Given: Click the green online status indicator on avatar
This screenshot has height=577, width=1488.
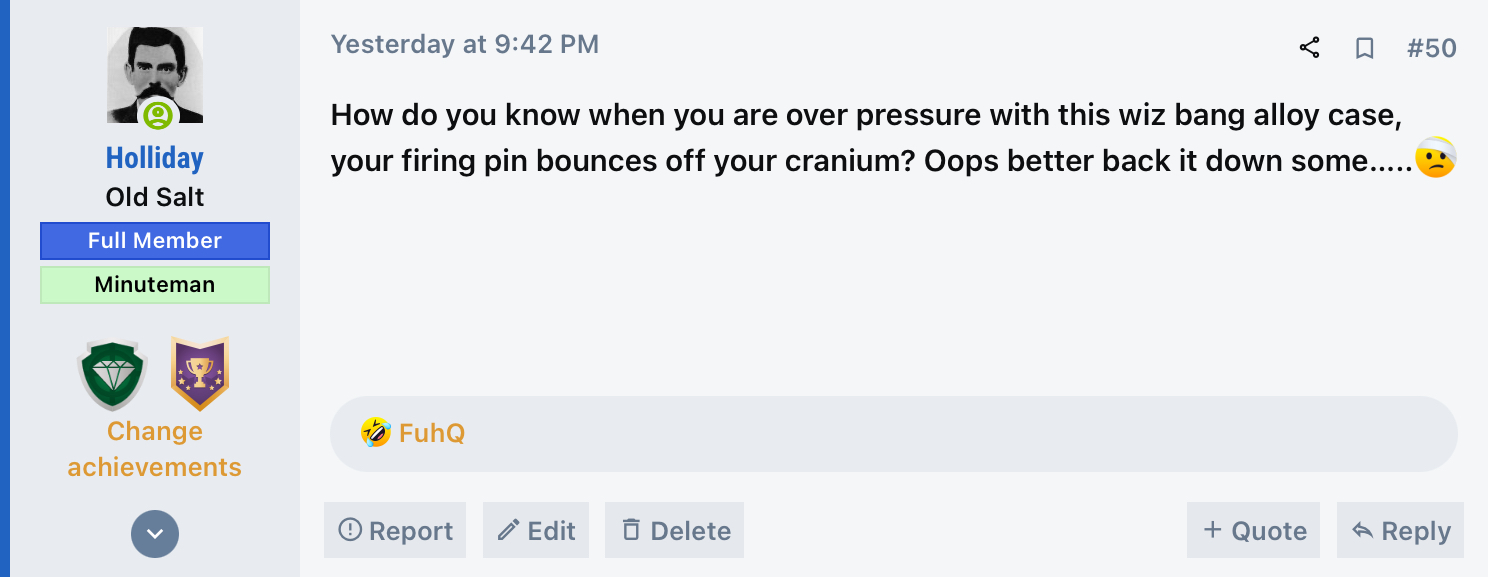Looking at the screenshot, I should (158, 115).
